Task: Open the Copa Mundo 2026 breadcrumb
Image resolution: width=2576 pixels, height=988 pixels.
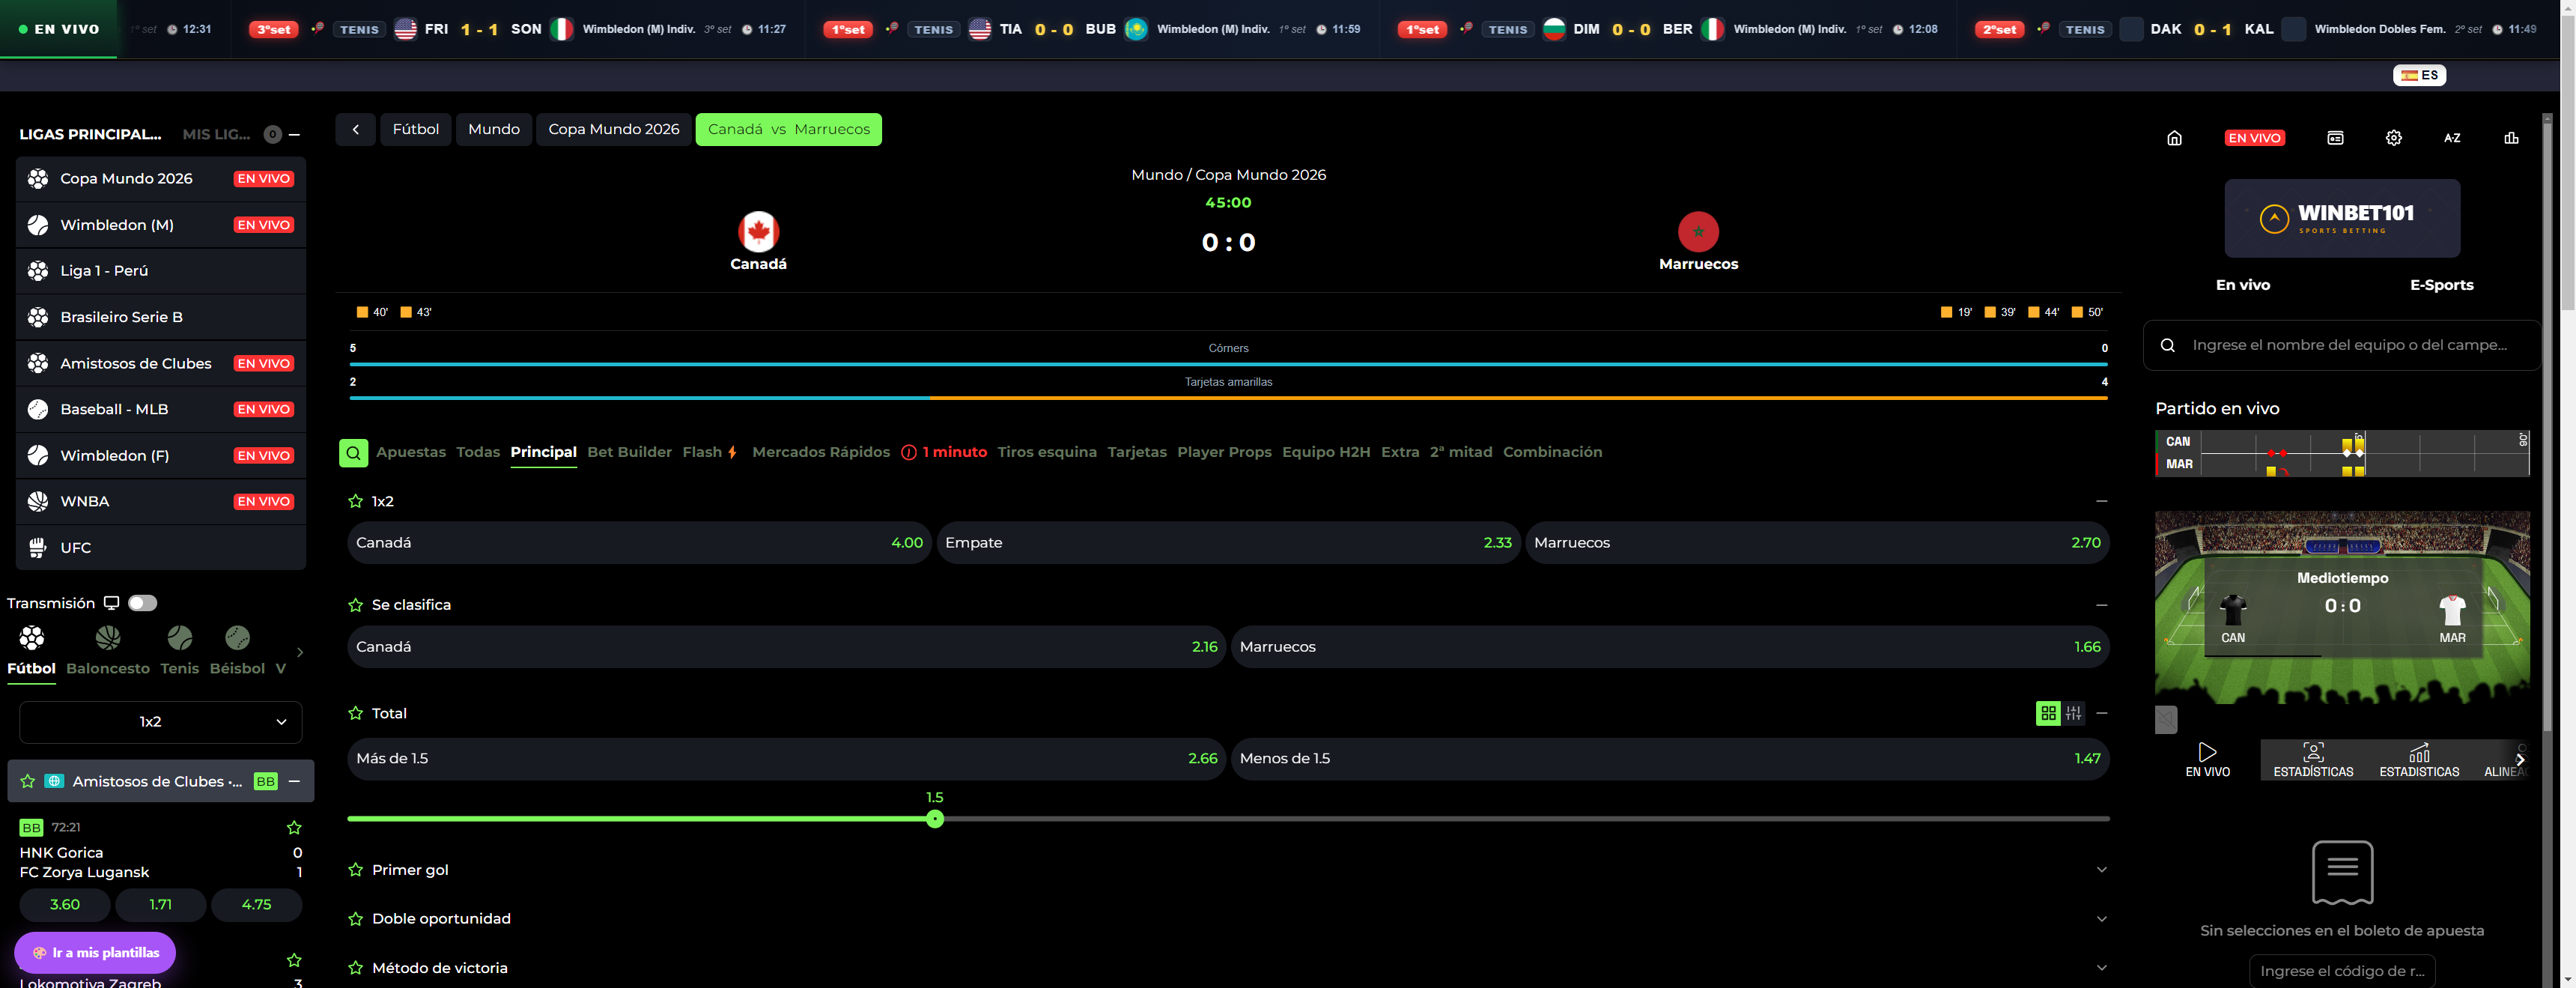Action: (x=613, y=129)
